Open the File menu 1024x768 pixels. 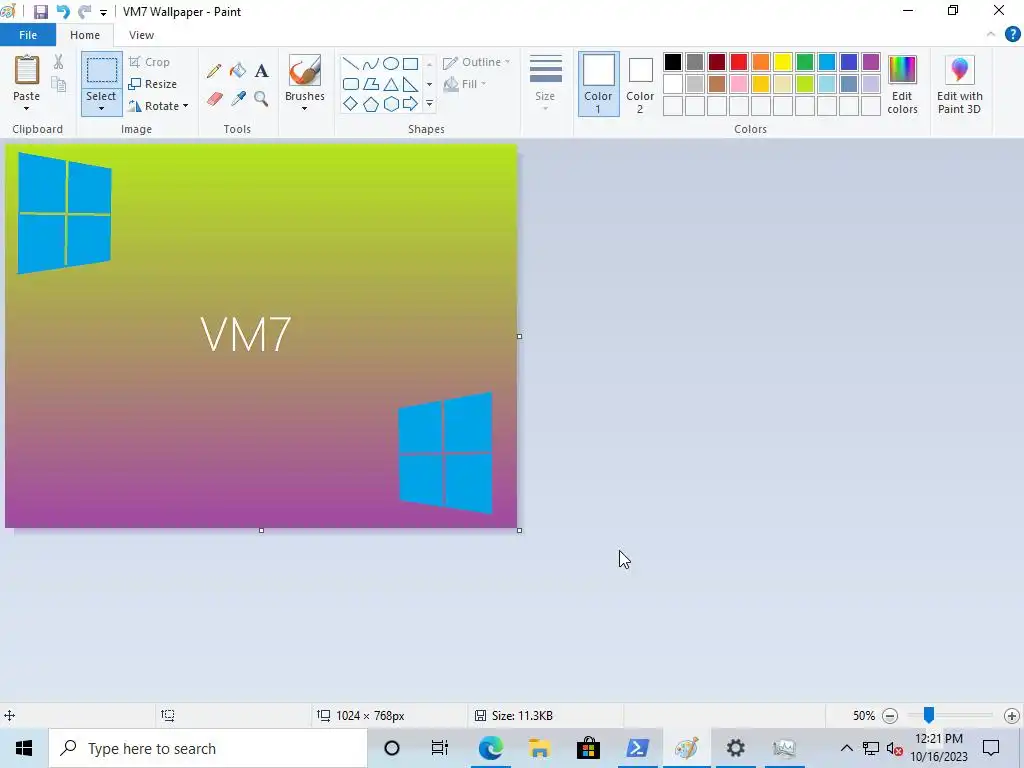point(28,35)
